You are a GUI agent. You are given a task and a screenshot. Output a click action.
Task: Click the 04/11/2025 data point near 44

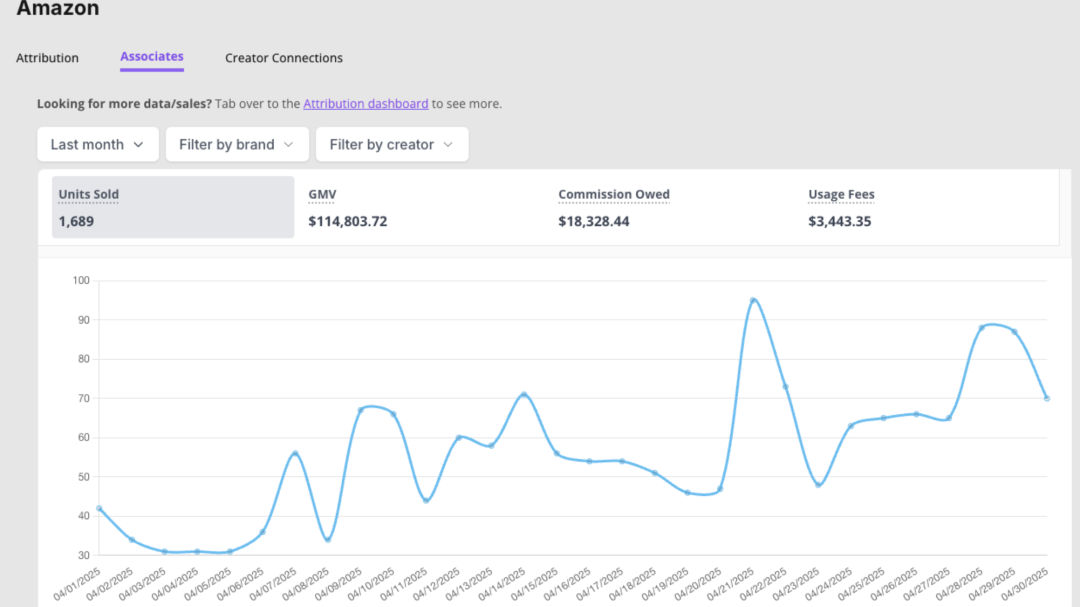[x=426, y=501]
